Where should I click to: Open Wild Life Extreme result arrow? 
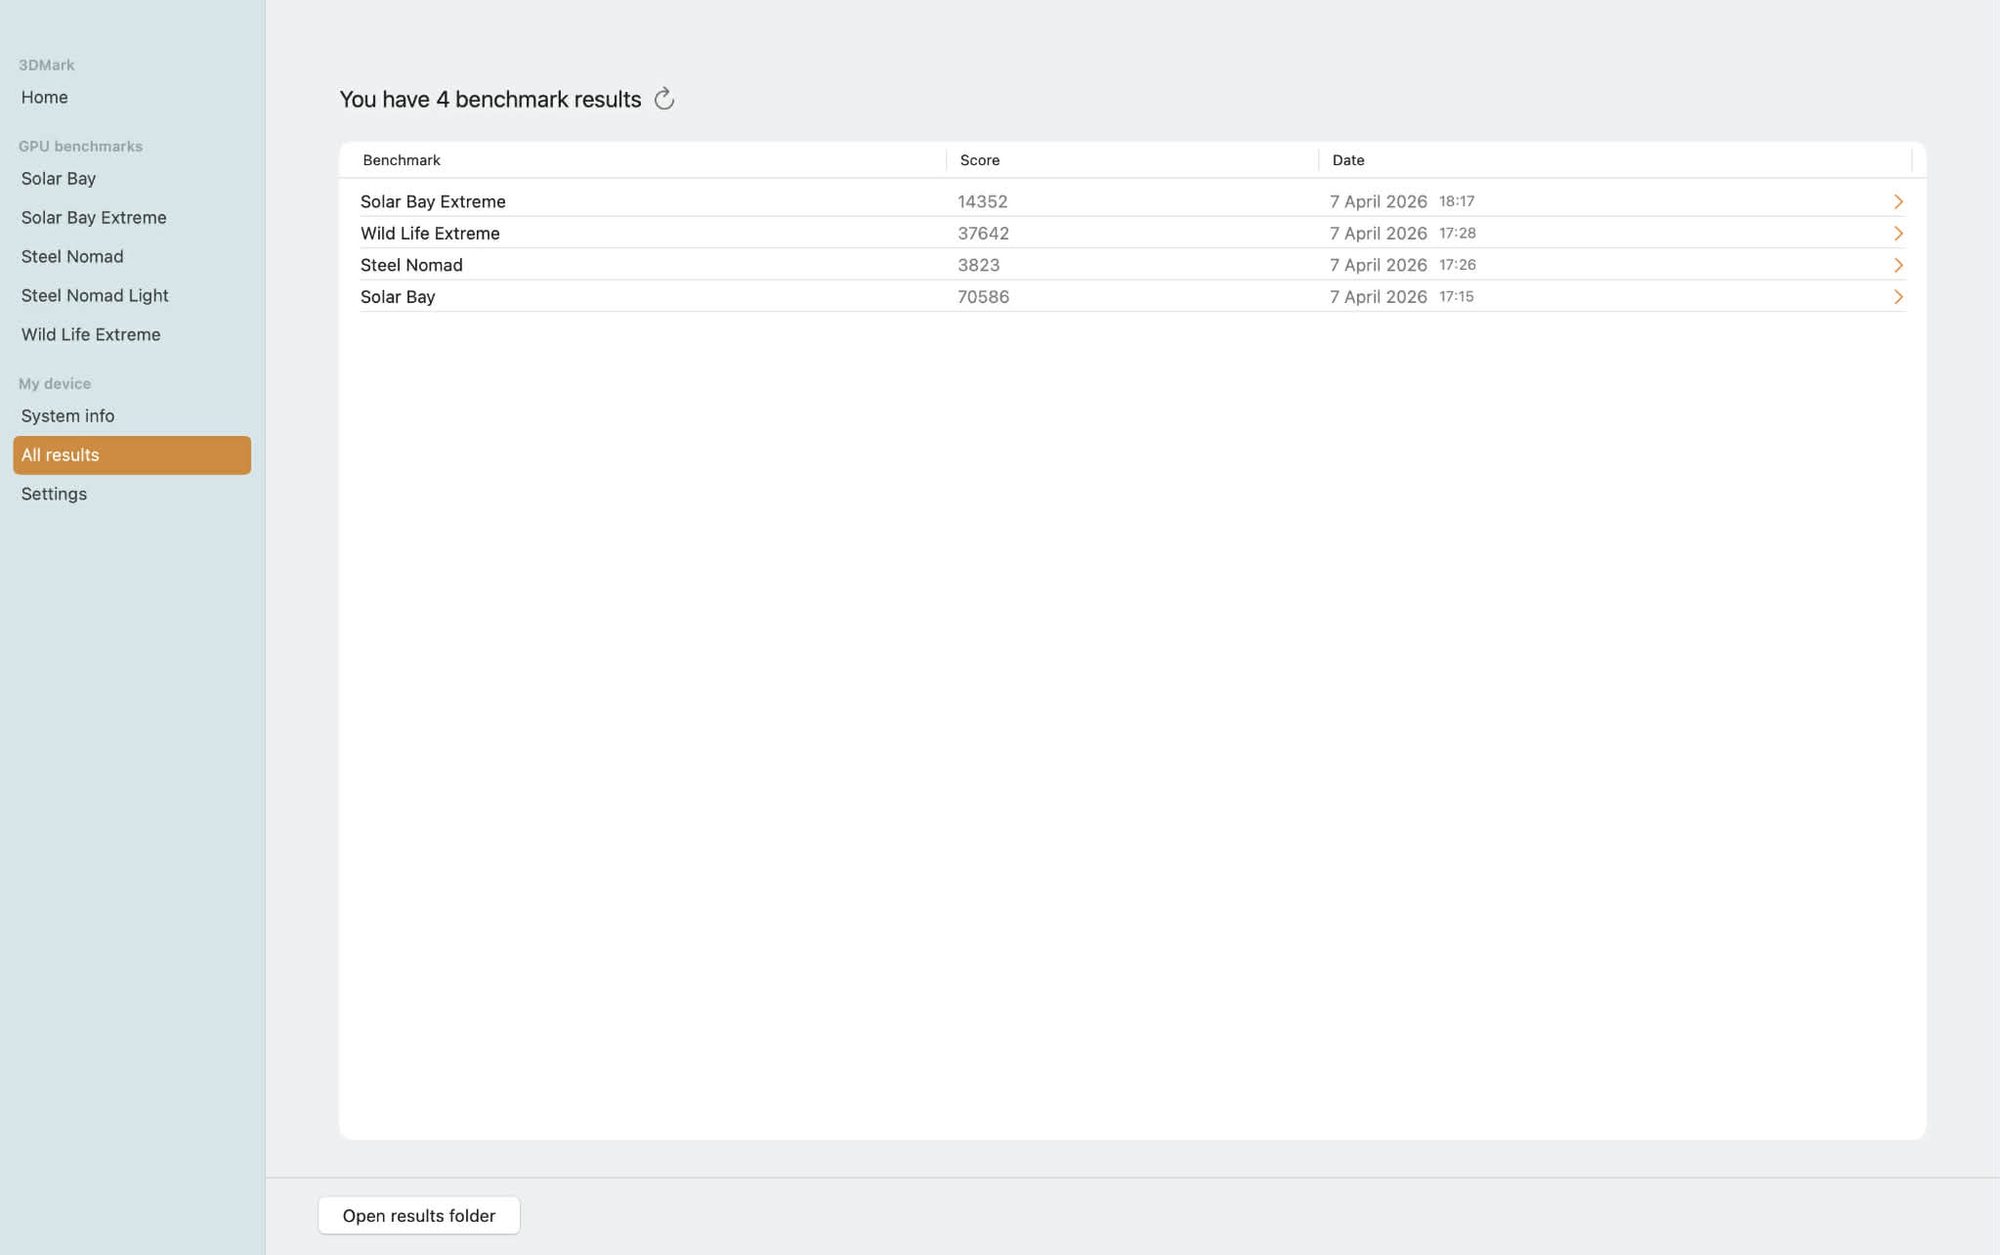pos(1897,234)
